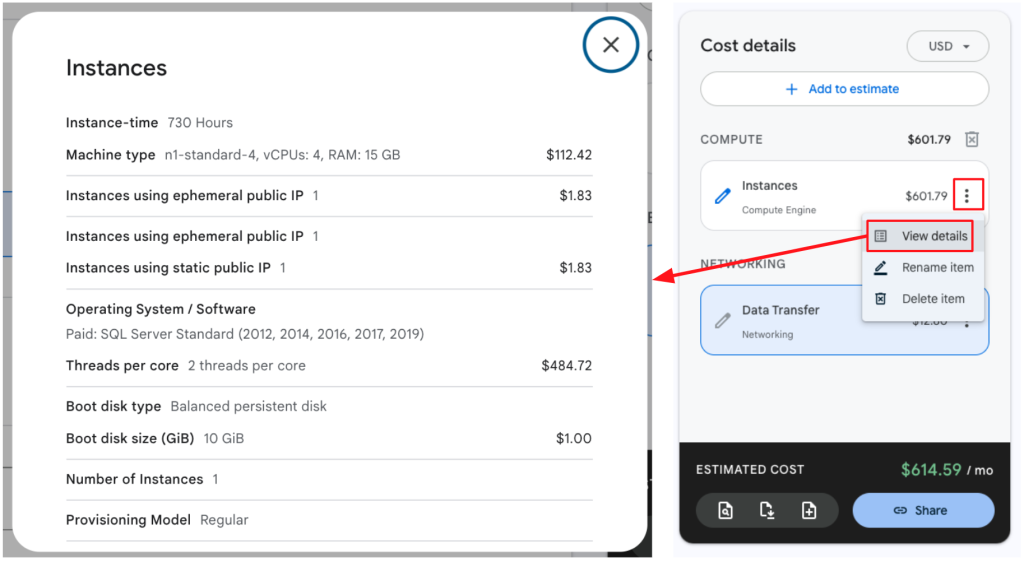Screen dimensions: 1024x562
Task: Click the link icon on the Share button
Action: pos(900,510)
